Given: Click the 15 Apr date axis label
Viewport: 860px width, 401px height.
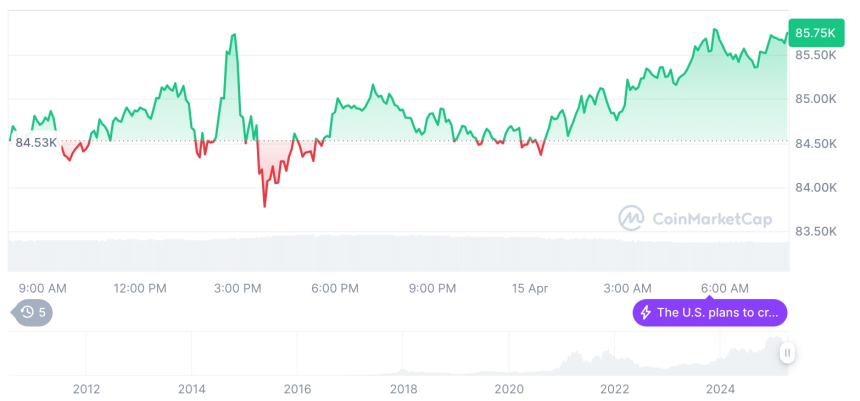Looking at the screenshot, I should 531,288.
